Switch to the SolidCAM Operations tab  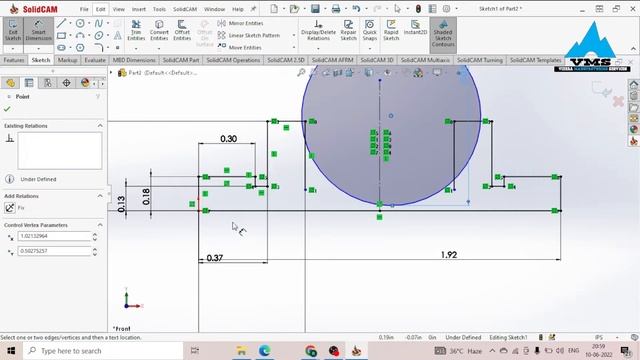(x=233, y=60)
